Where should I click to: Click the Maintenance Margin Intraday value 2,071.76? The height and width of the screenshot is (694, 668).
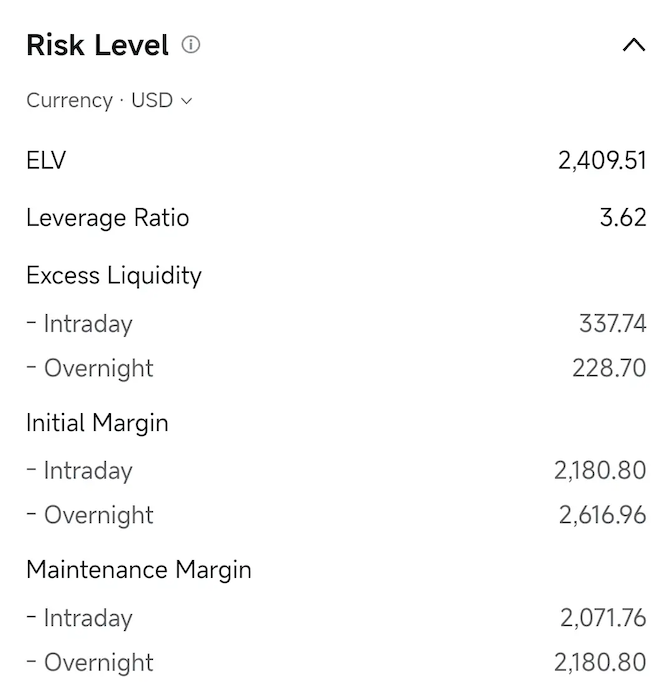603,618
